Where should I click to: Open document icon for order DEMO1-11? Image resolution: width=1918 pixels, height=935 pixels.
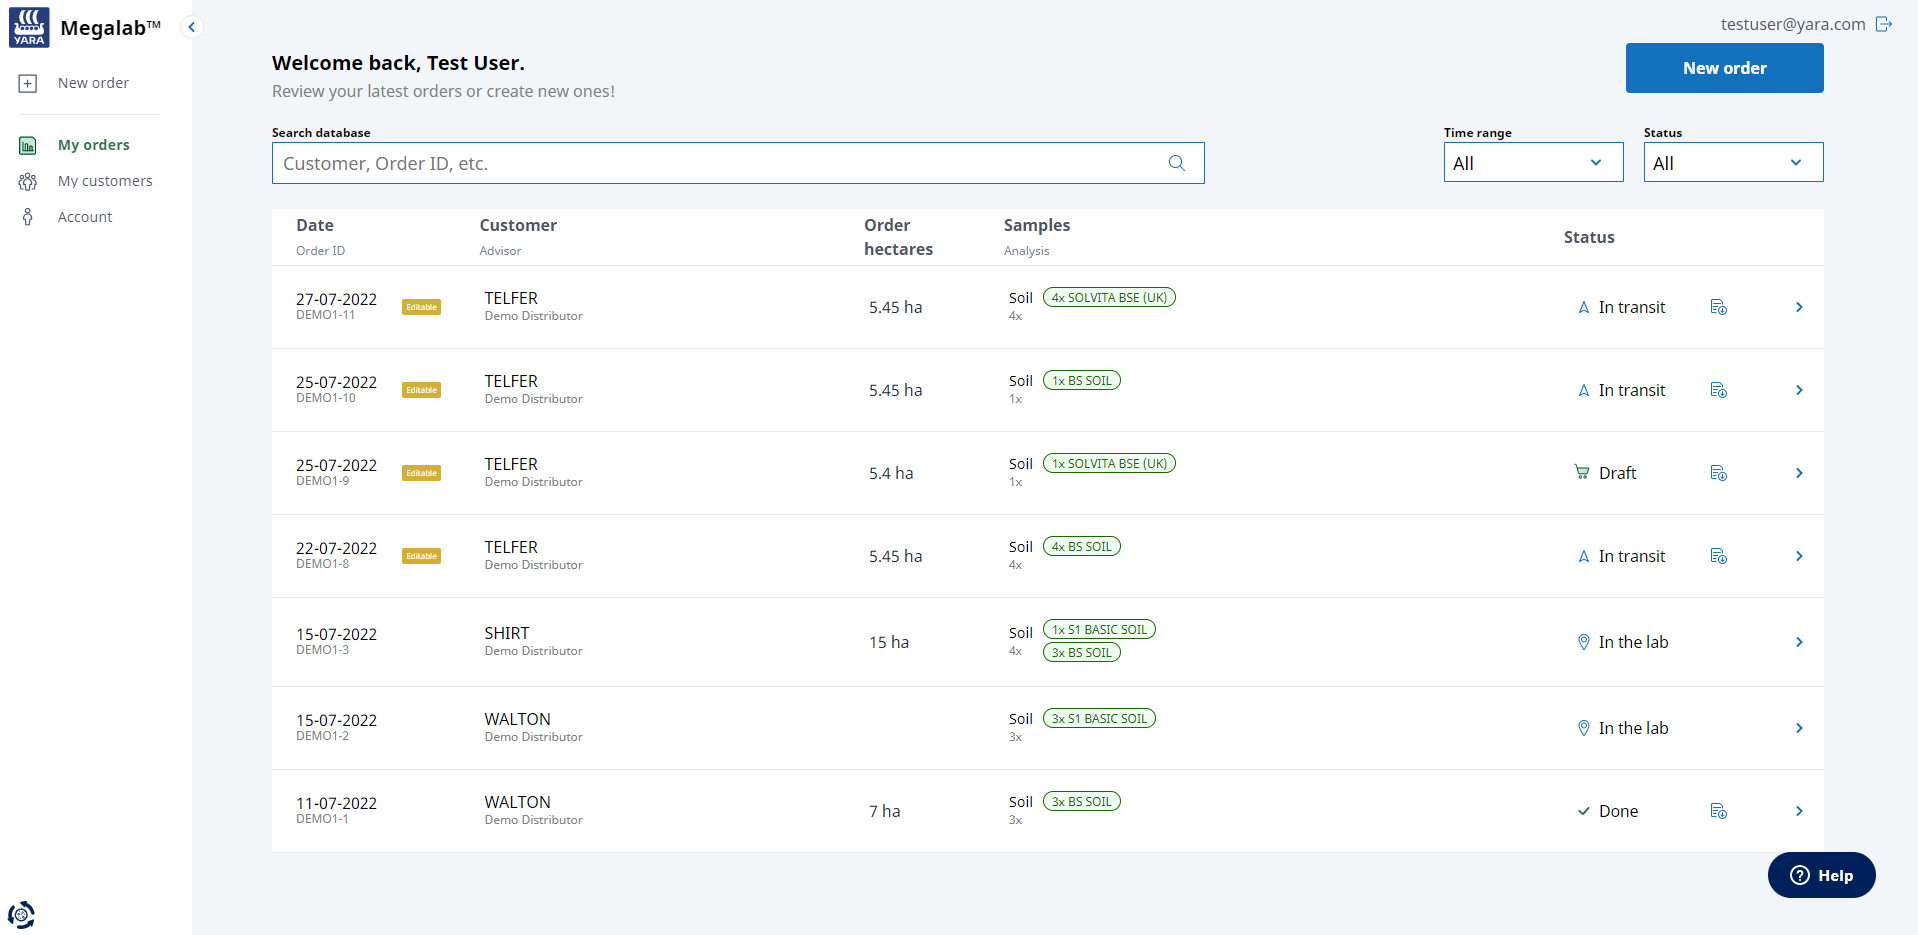coord(1718,307)
